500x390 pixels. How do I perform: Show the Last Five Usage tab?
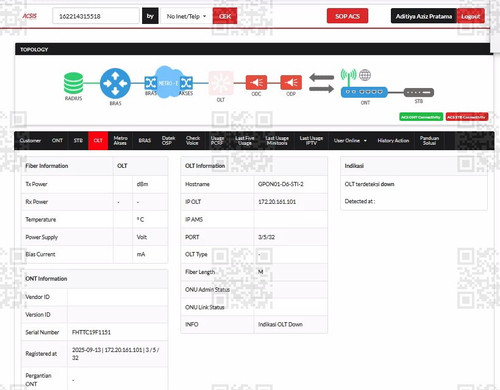pyautogui.click(x=245, y=141)
